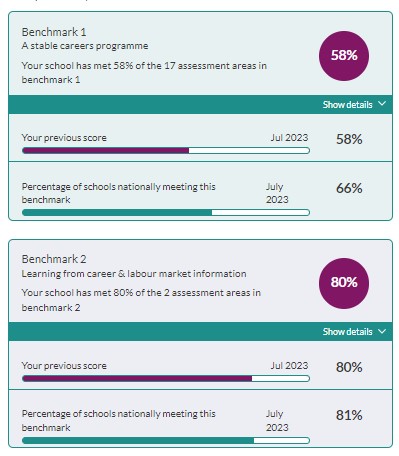
Task: Click Benchmark 1 'Your previous score' label
Action: click(x=64, y=138)
